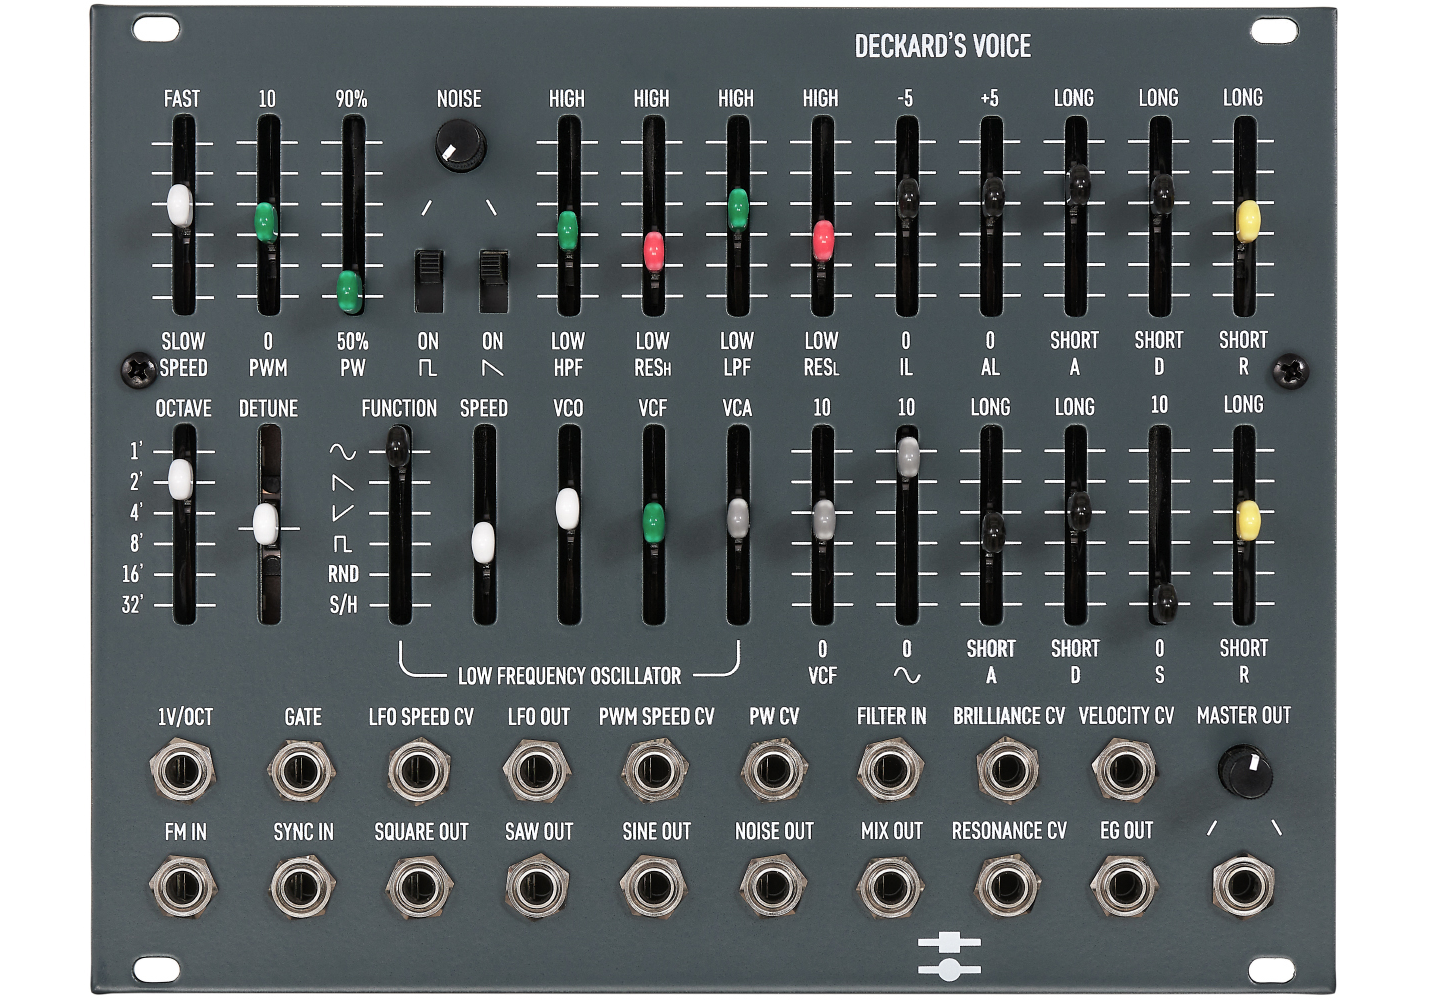Click the black LFO FUNCTION selector slider cap
This screenshot has height=1000, width=1429.
pyautogui.click(x=397, y=447)
